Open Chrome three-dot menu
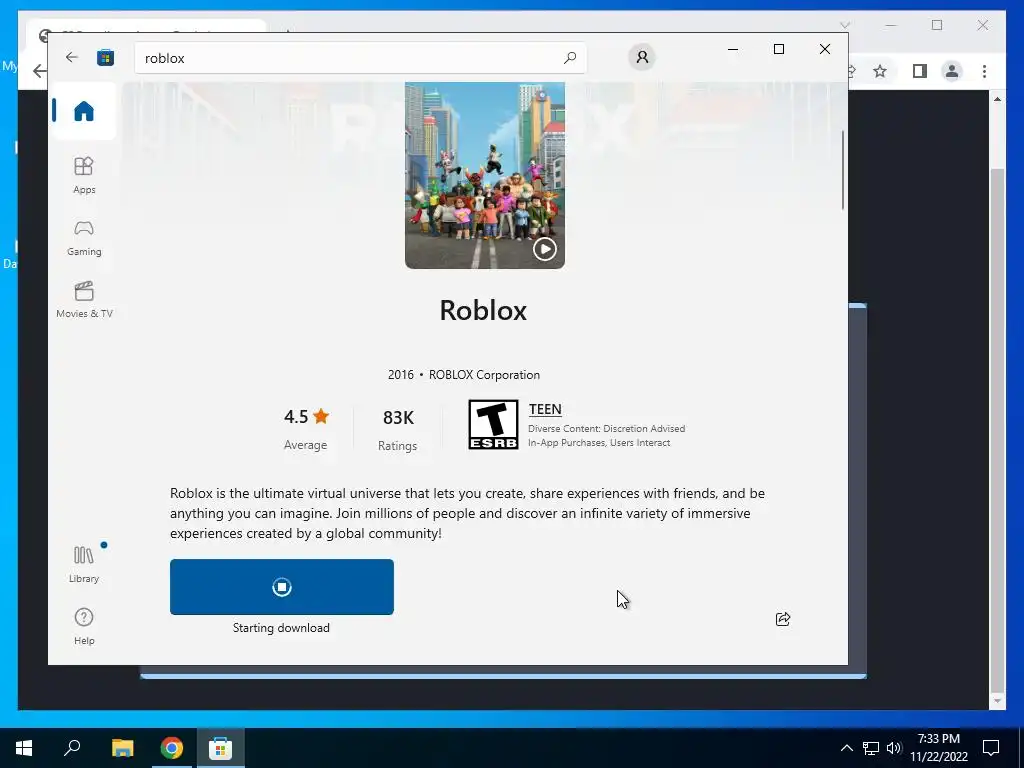Image resolution: width=1024 pixels, height=768 pixels. (984, 71)
